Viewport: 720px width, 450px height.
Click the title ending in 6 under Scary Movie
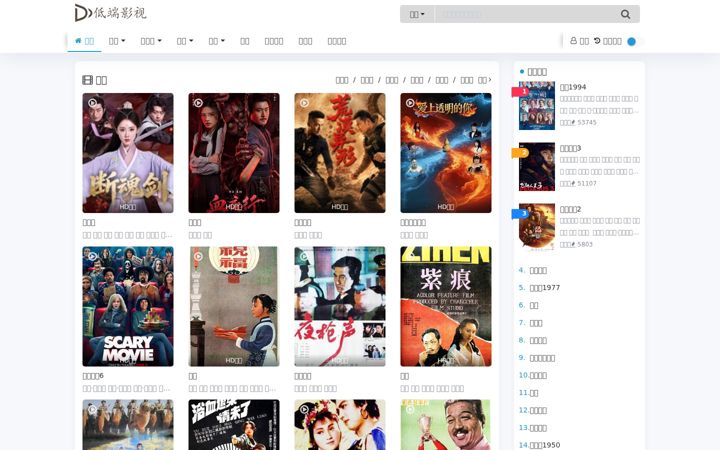click(x=93, y=376)
